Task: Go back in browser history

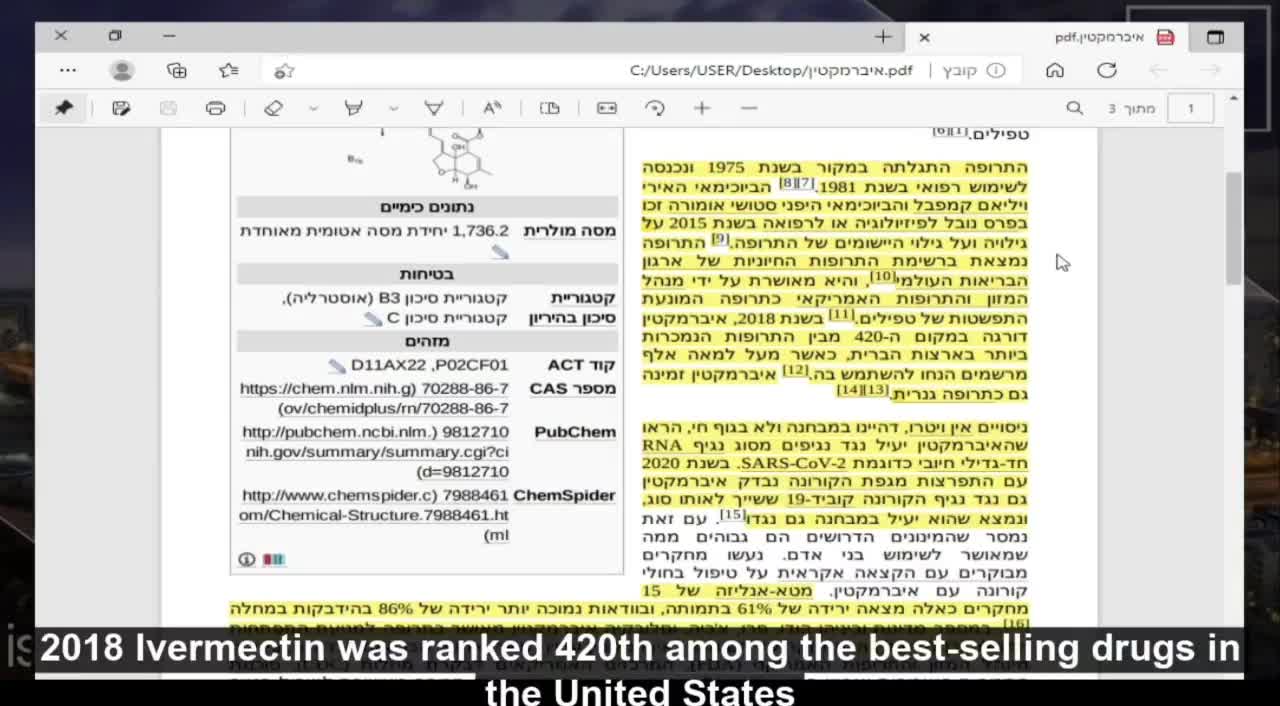Action: [x=1158, y=70]
